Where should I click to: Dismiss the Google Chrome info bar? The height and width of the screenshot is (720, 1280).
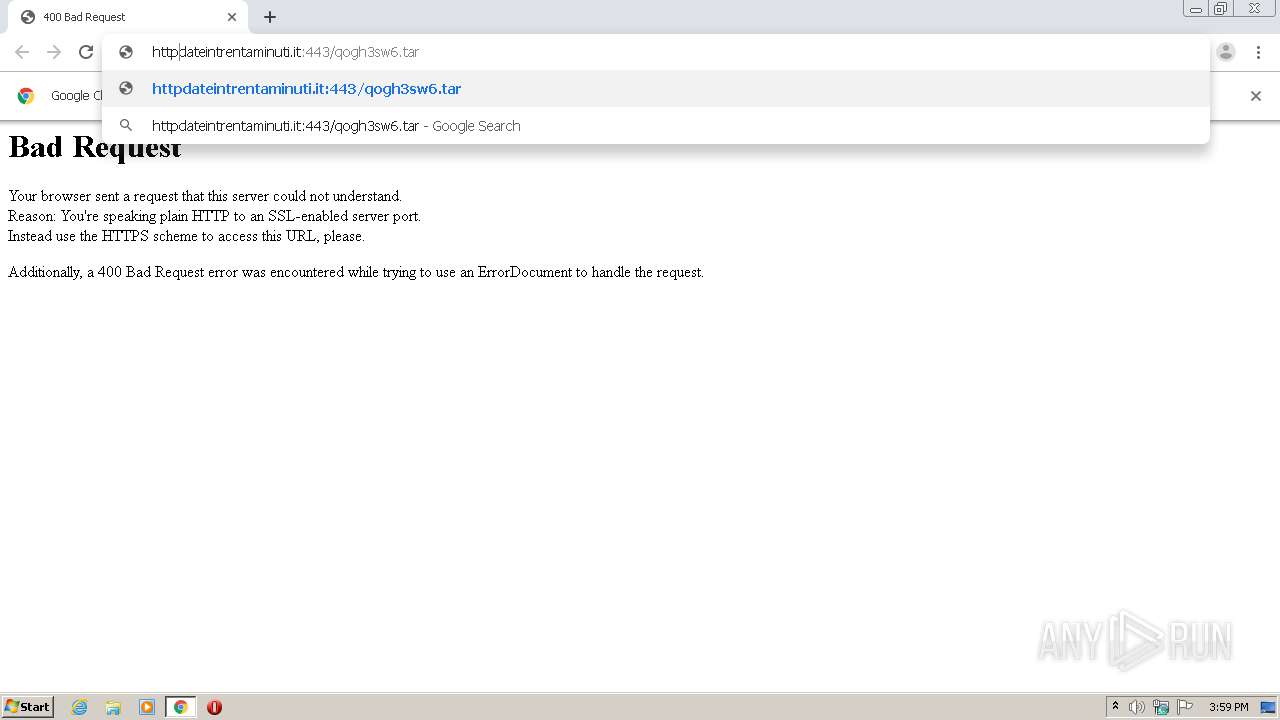pyautogui.click(x=1256, y=96)
